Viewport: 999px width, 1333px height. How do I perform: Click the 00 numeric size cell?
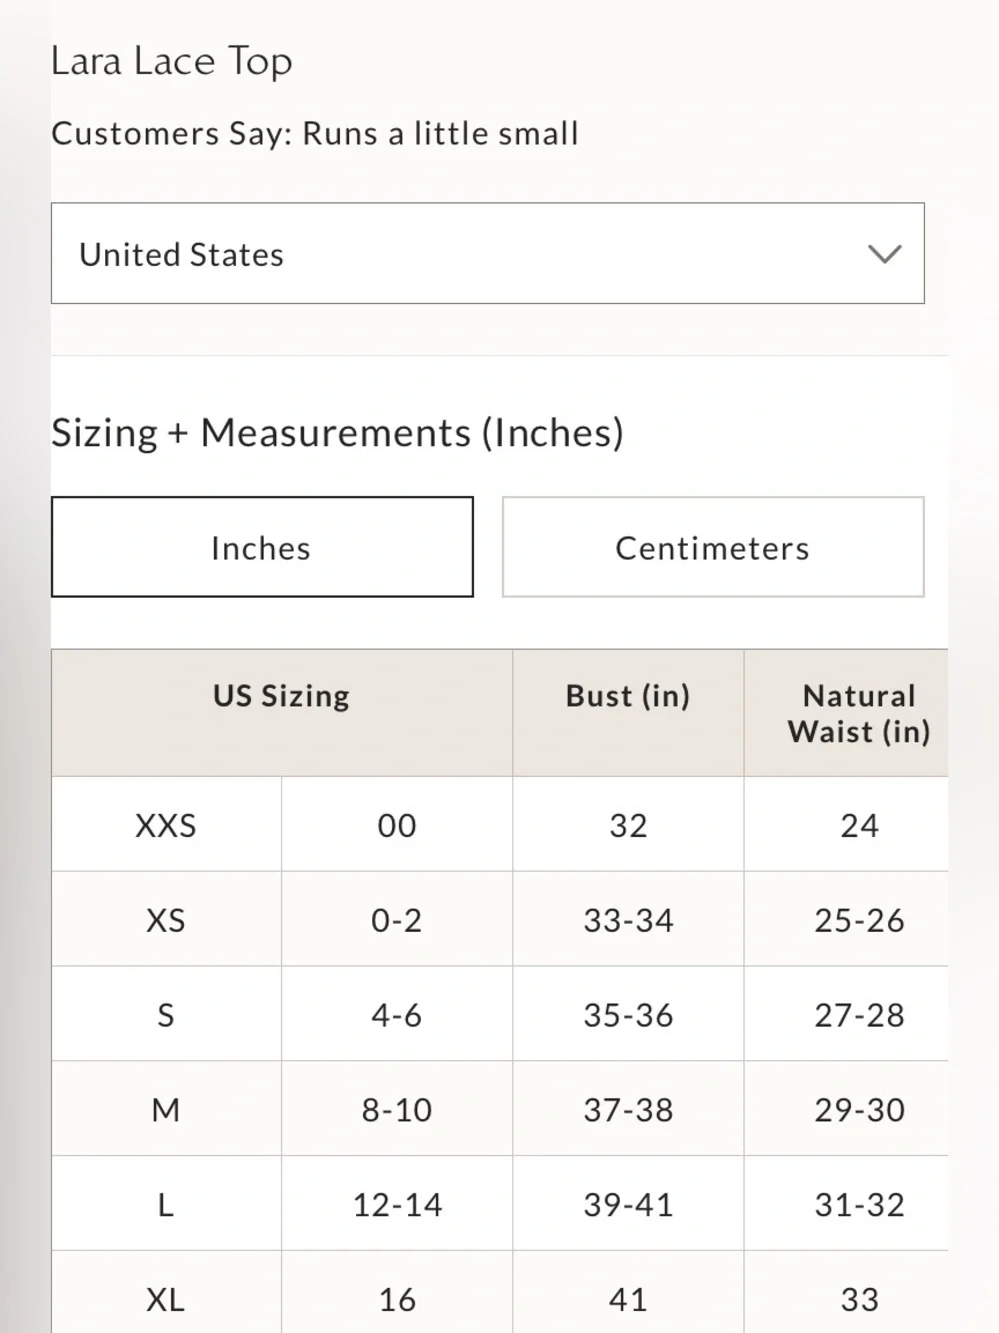pyautogui.click(x=397, y=825)
